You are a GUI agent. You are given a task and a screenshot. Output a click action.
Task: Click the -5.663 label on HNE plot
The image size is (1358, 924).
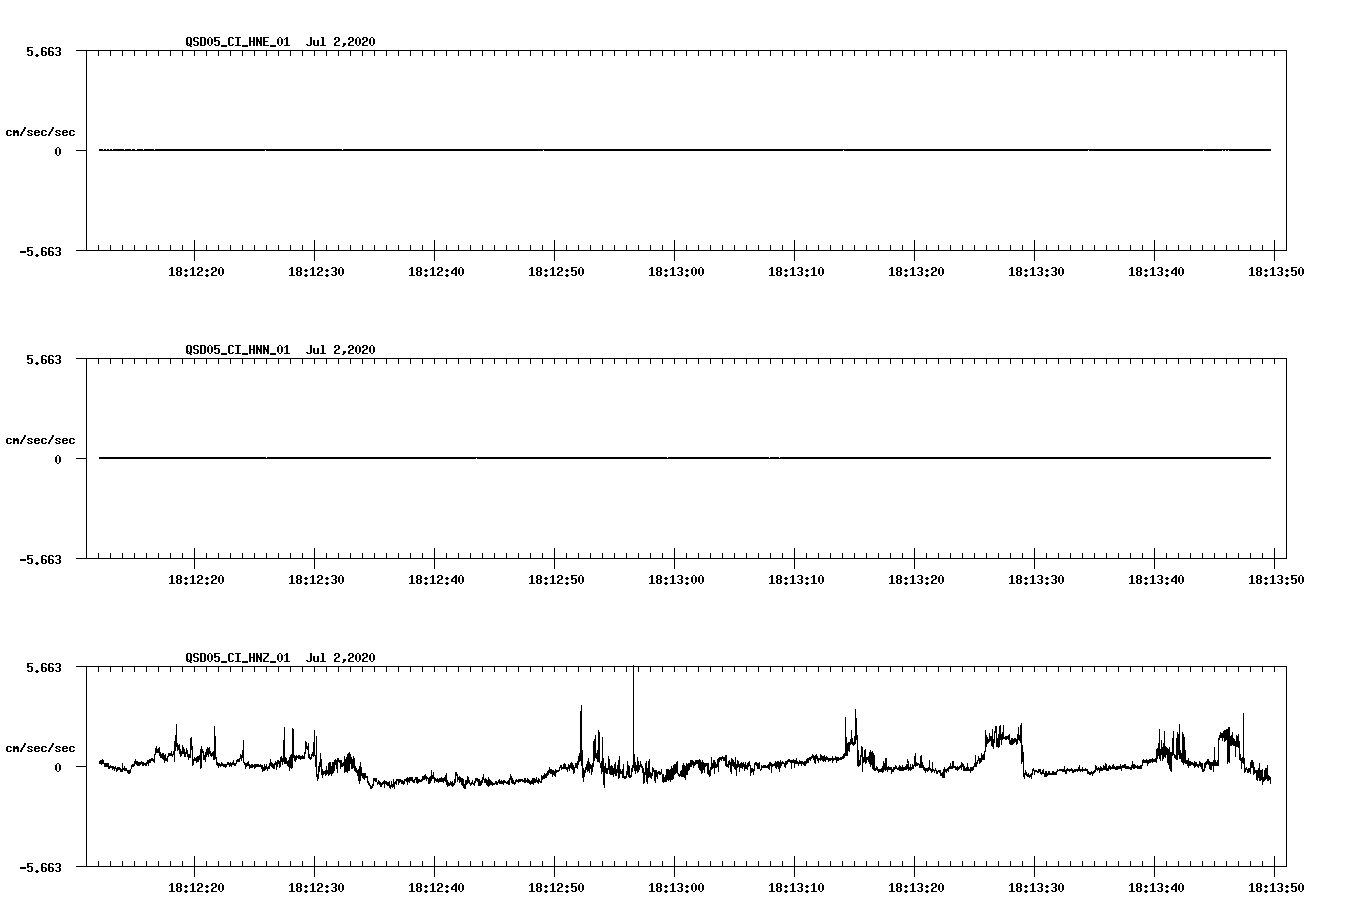(41, 251)
